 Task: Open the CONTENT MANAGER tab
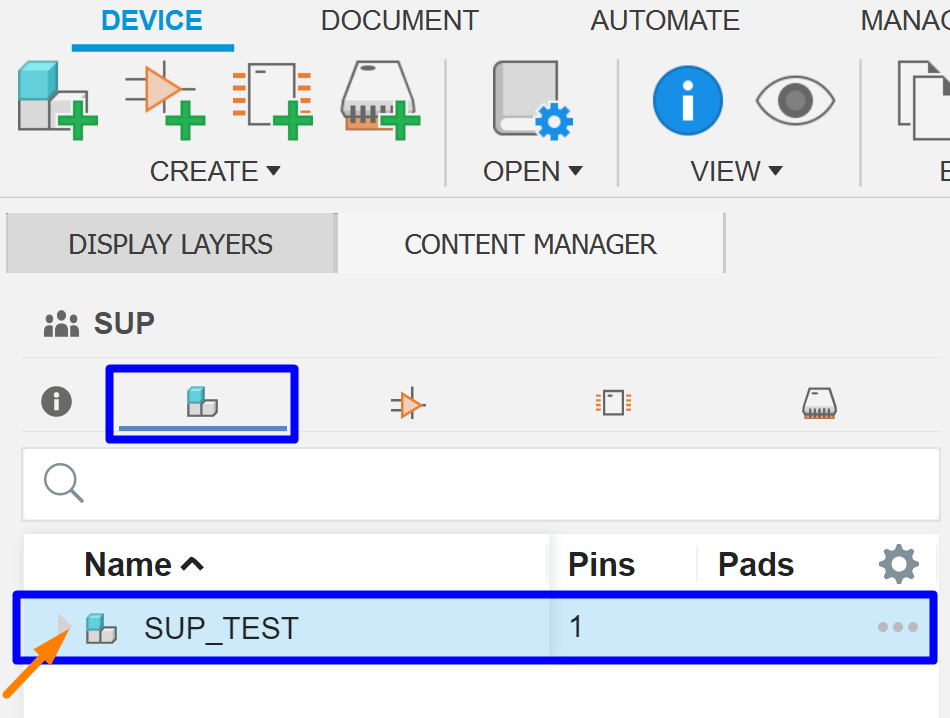click(530, 243)
